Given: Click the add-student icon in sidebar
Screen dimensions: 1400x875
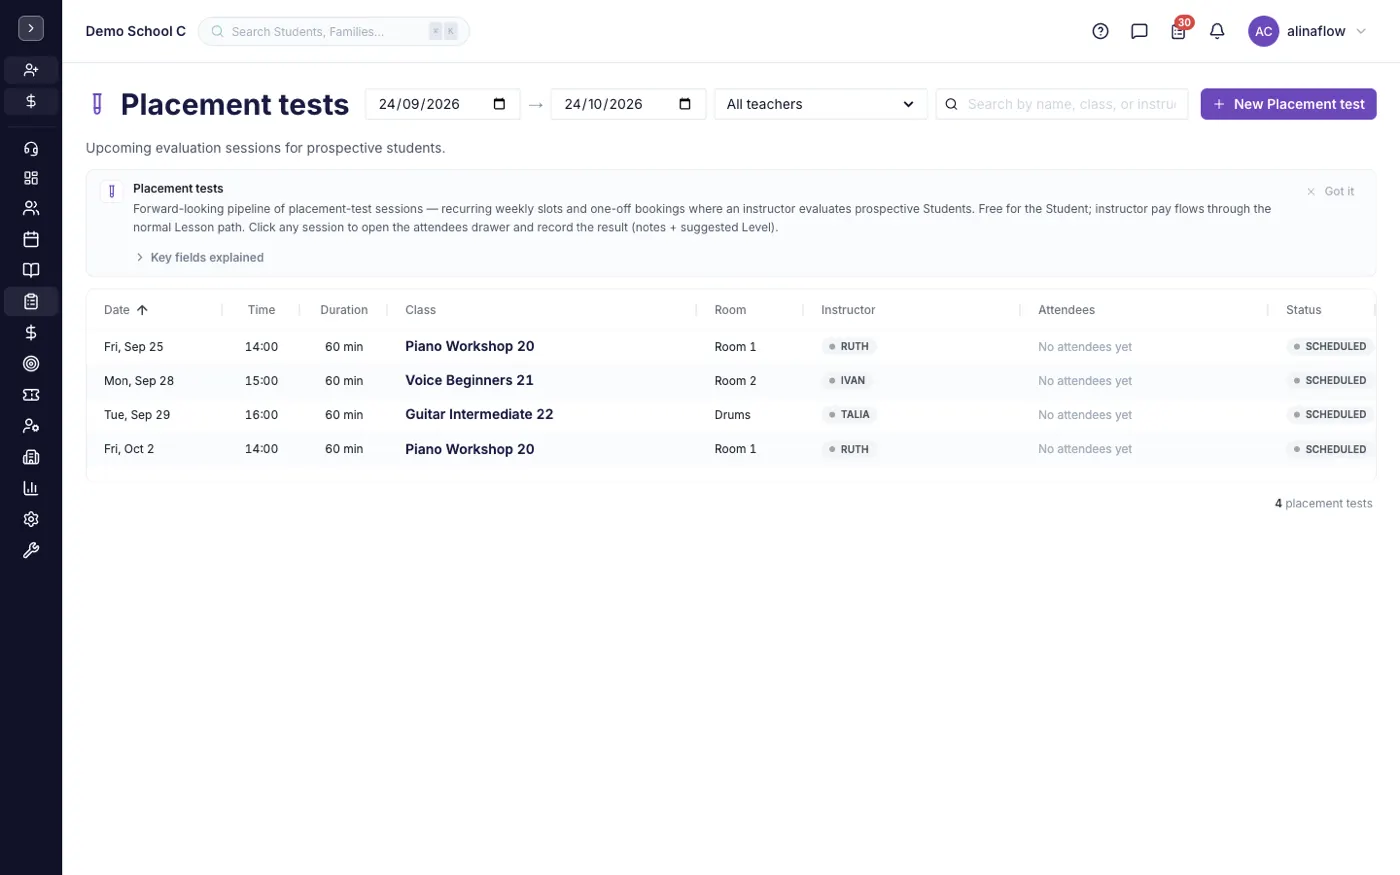Looking at the screenshot, I should (31, 70).
